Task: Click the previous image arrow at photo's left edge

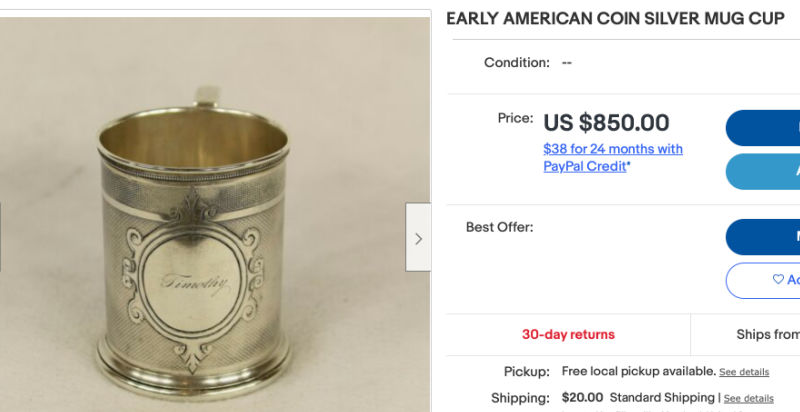Action: [x=1, y=238]
